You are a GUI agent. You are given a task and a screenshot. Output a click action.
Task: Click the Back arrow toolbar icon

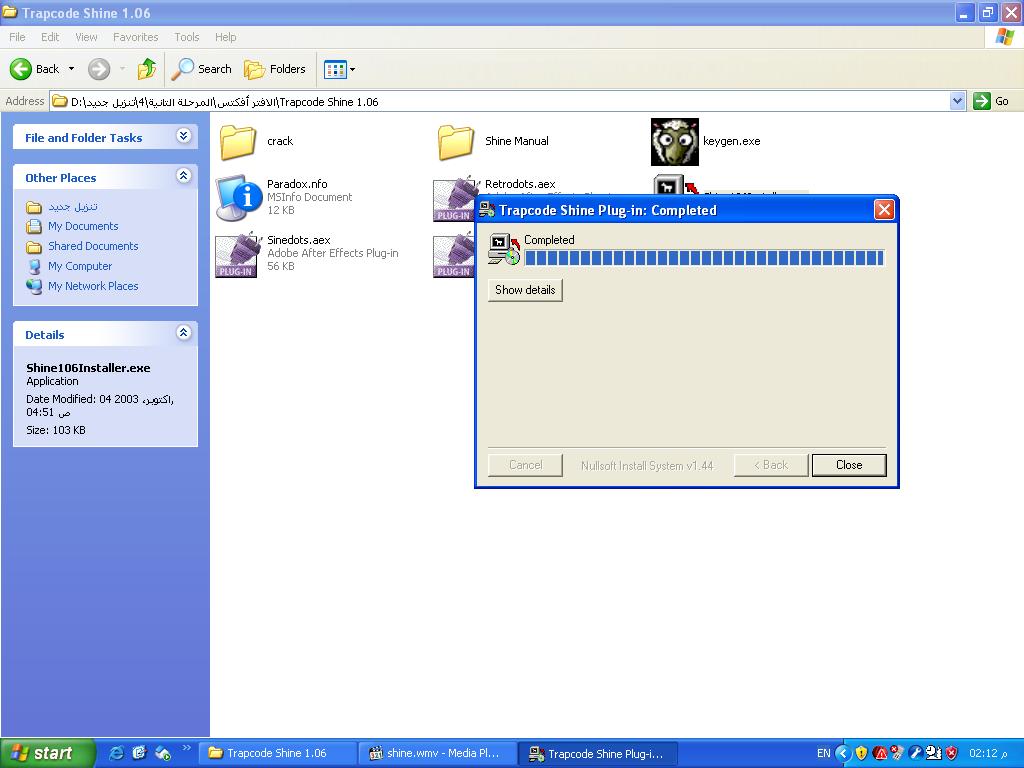(x=21, y=69)
